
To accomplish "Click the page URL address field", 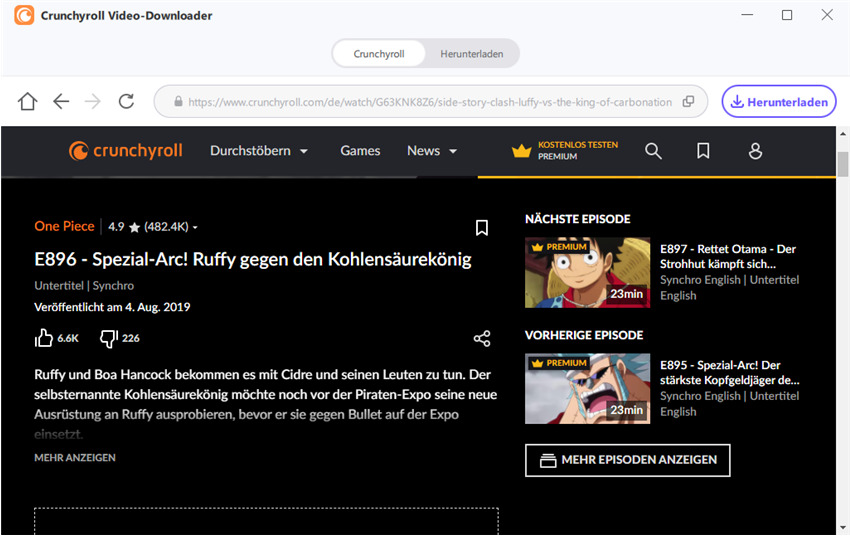I will pos(430,101).
